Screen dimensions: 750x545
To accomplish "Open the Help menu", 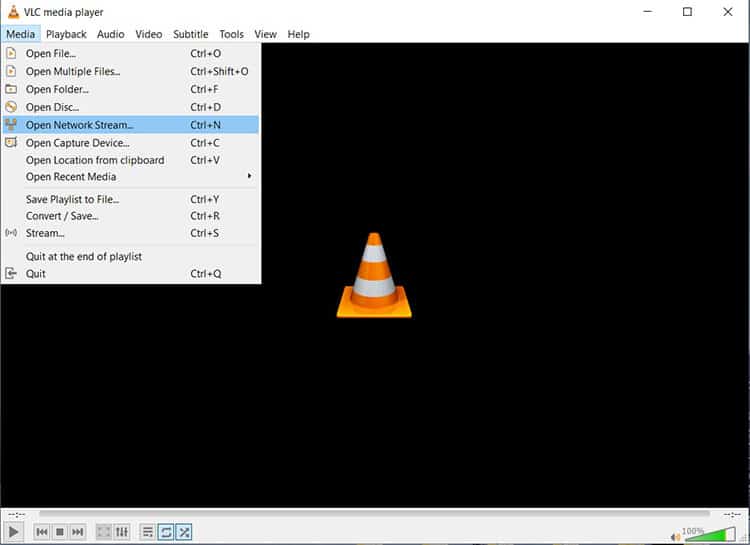I will click(x=298, y=34).
